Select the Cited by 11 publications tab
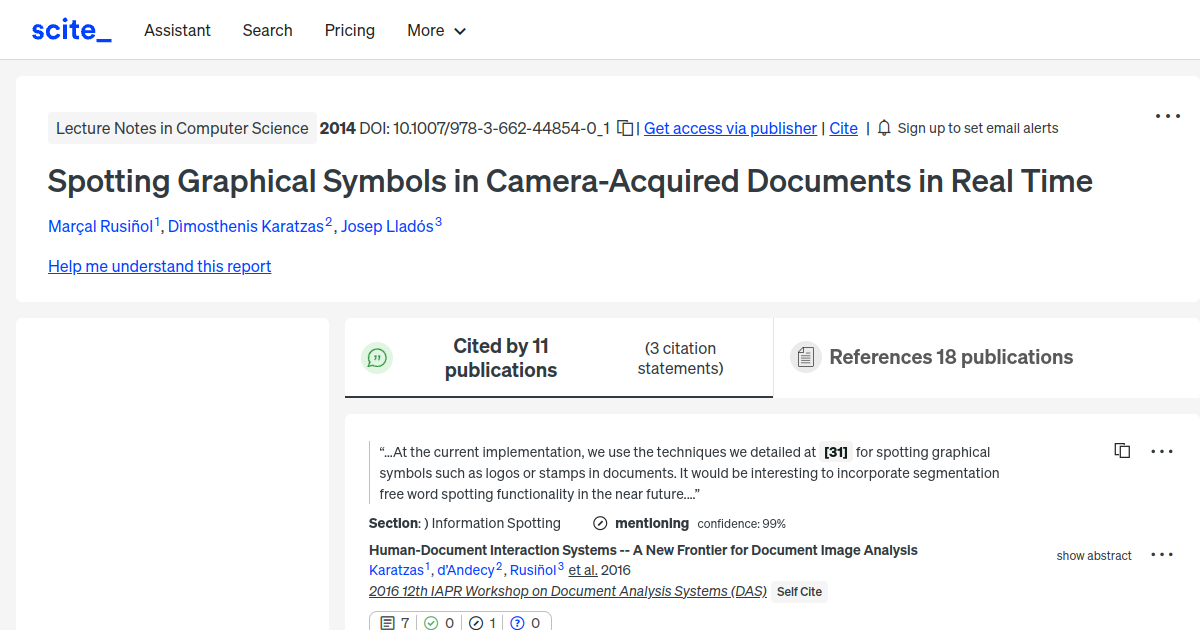 pos(500,357)
